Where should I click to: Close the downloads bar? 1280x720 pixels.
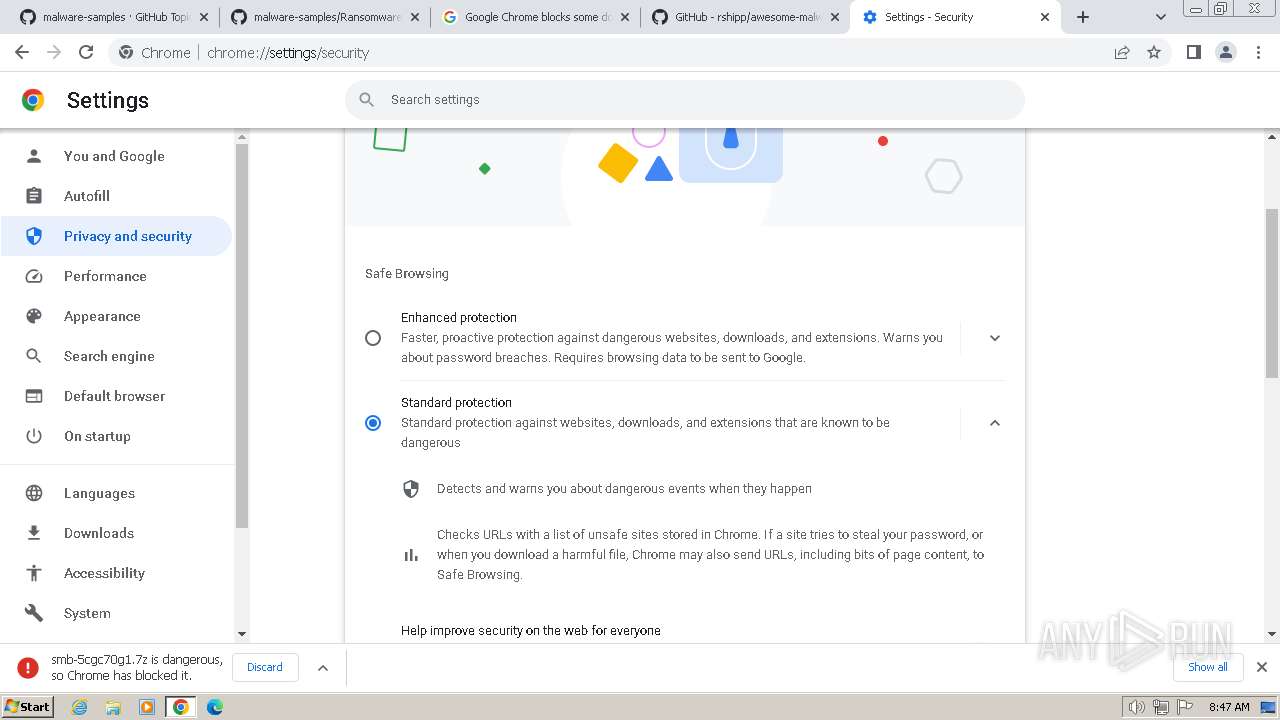click(1262, 667)
